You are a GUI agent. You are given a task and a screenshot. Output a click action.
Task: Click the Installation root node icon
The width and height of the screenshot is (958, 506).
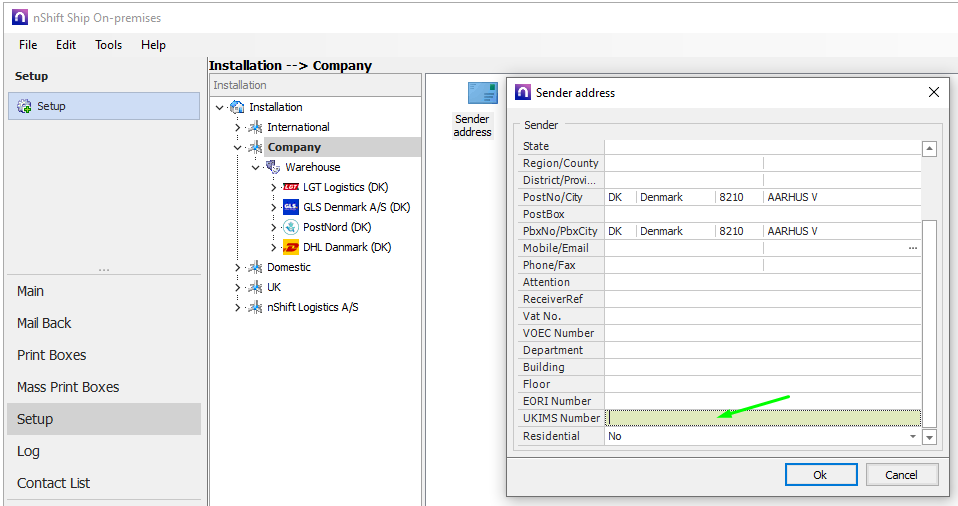237,107
